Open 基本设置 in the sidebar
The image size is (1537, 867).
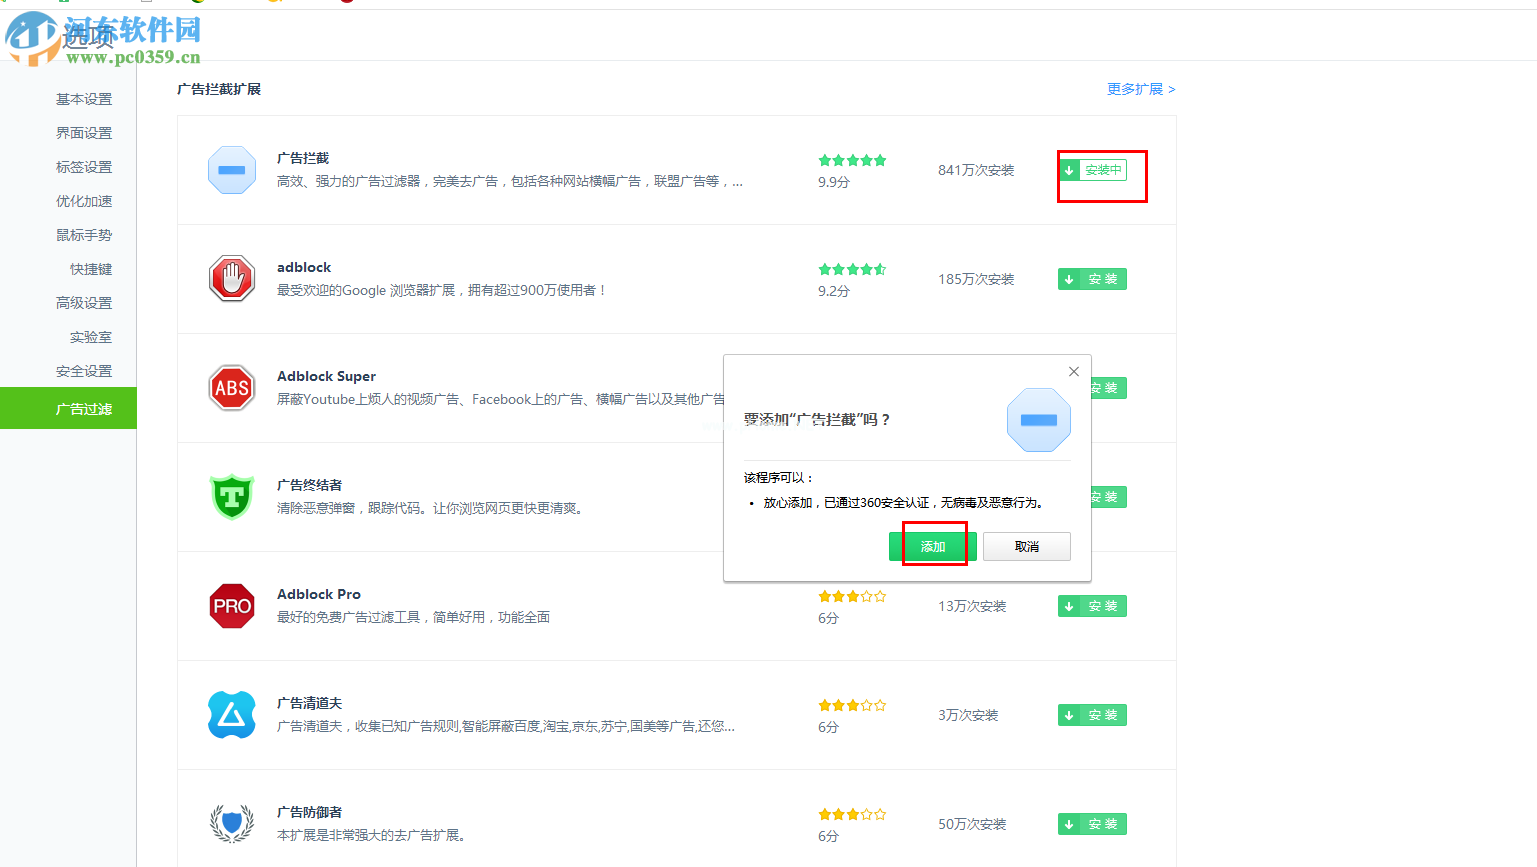point(84,99)
